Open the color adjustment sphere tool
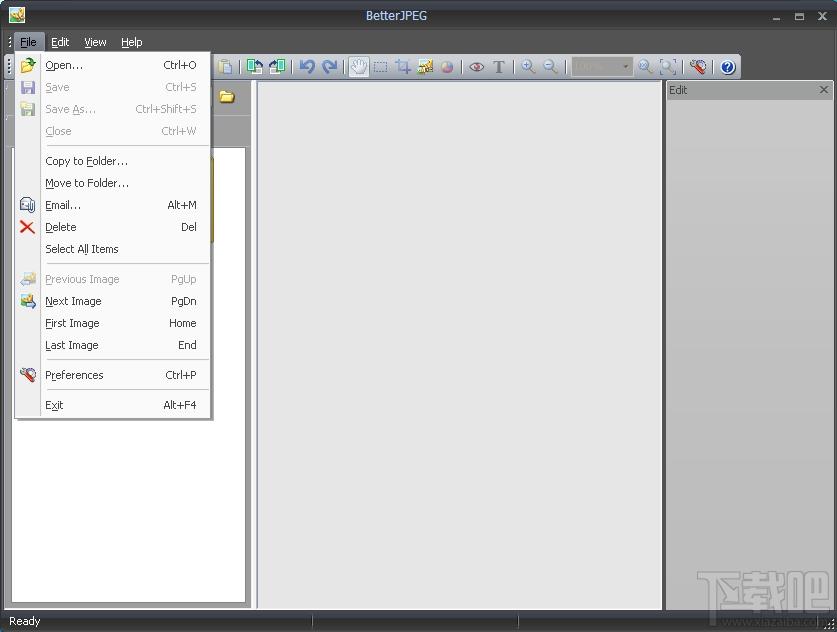Screen dimensions: 837x632 tap(447, 67)
